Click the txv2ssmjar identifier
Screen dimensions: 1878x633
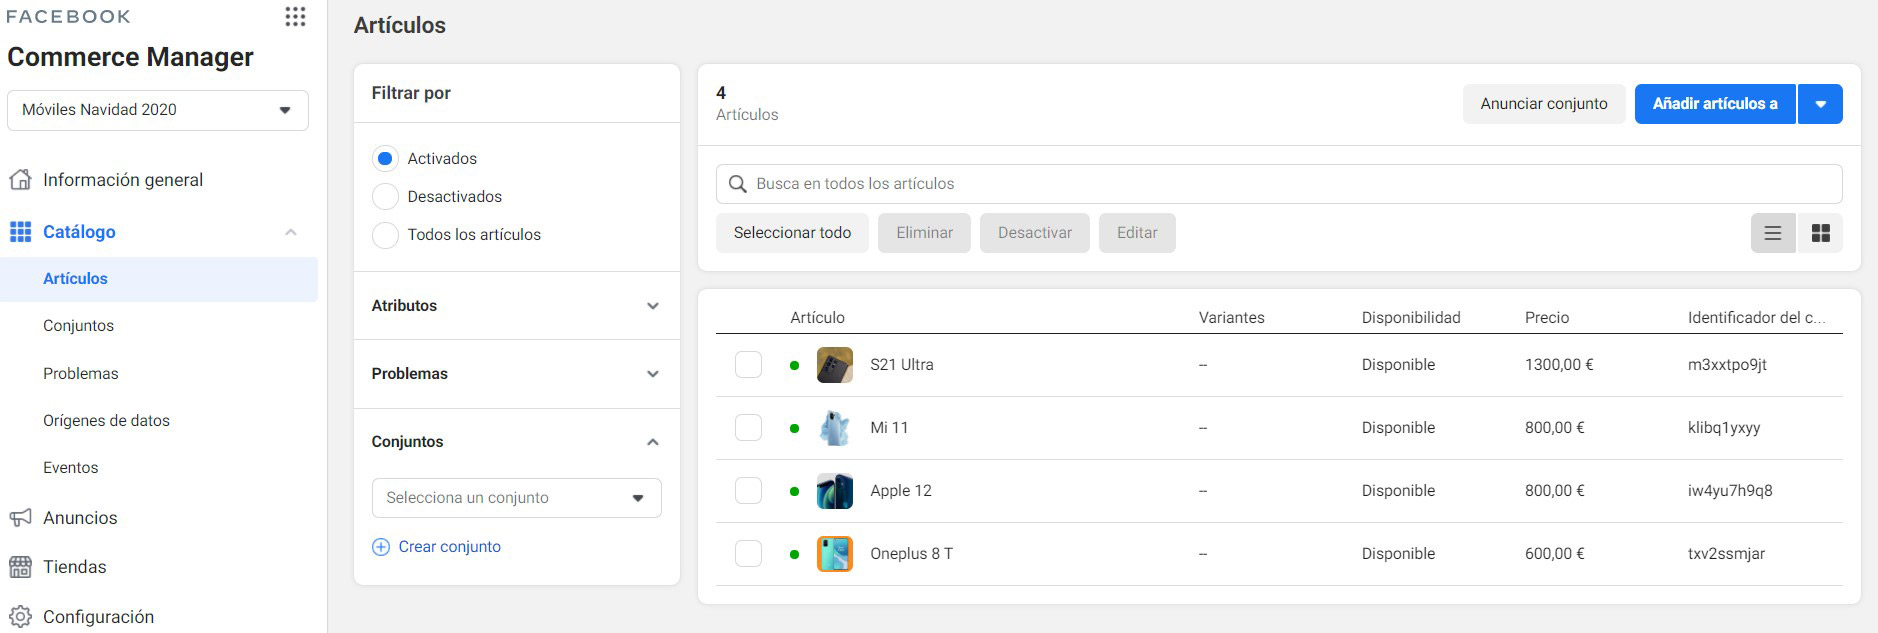(x=1727, y=554)
